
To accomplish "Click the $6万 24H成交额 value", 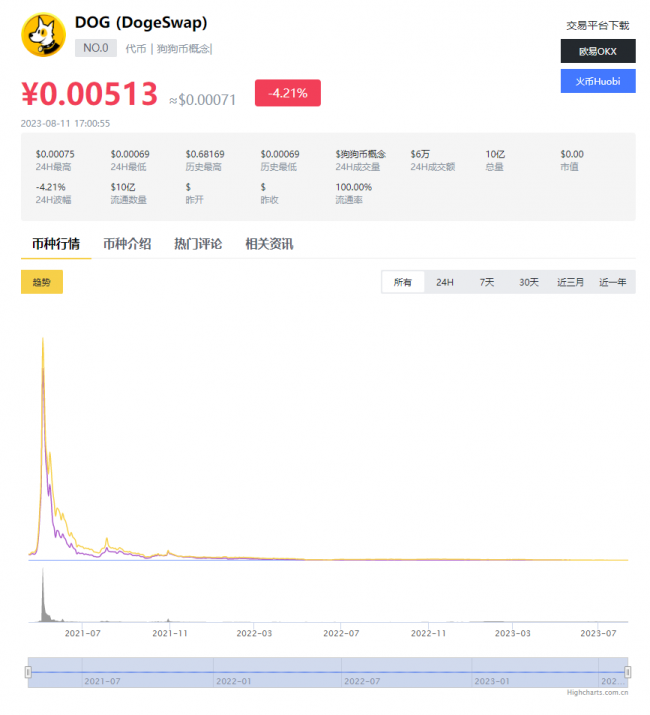I will click(x=420, y=154).
